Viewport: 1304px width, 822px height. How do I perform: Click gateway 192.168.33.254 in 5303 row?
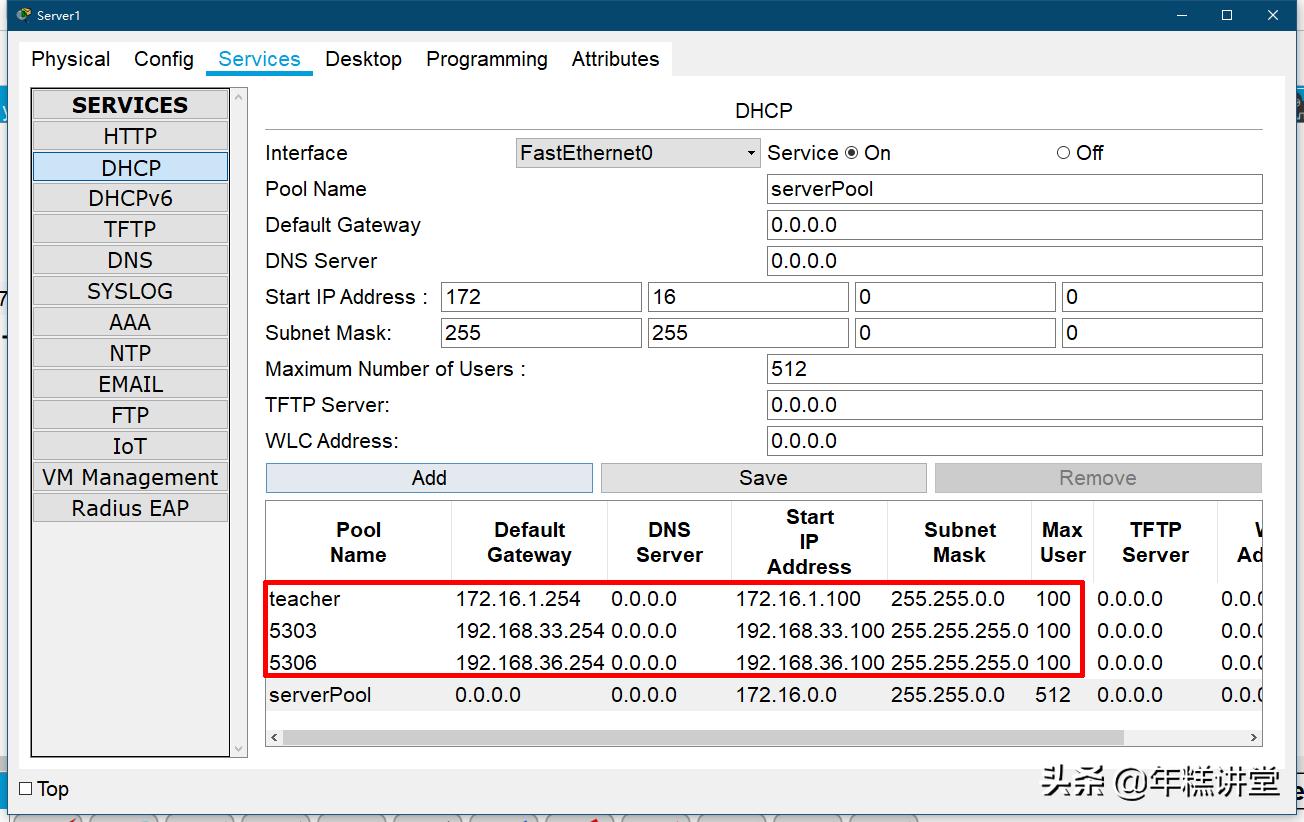coord(530,631)
